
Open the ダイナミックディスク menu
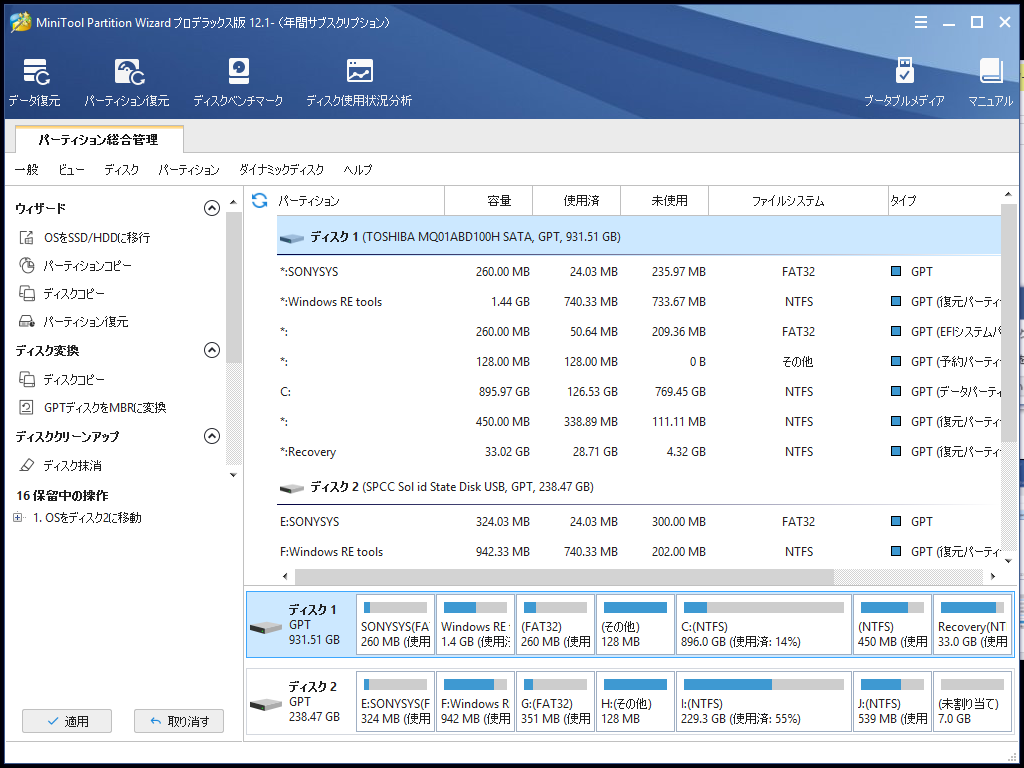click(281, 170)
